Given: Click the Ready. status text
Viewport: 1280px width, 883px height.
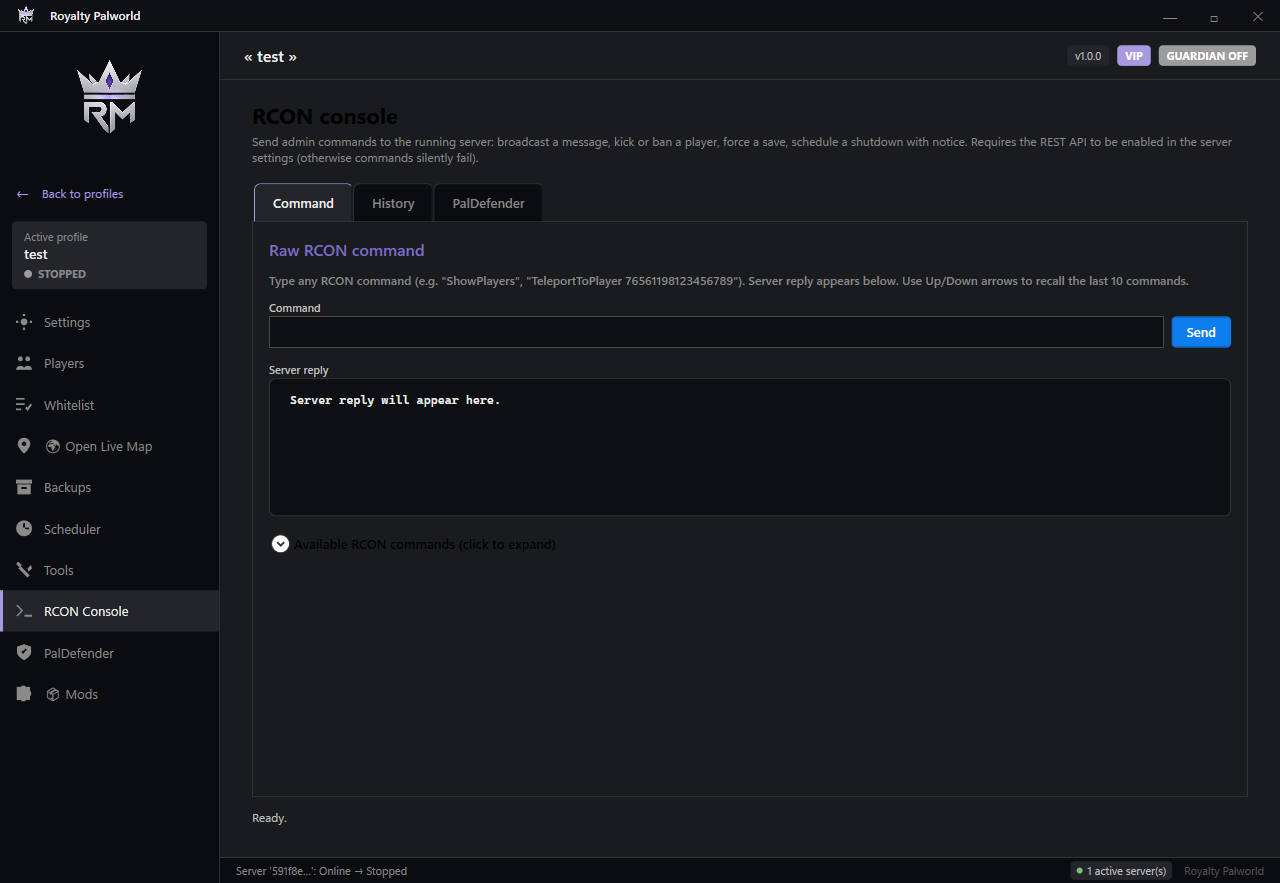Looking at the screenshot, I should click(x=270, y=818).
